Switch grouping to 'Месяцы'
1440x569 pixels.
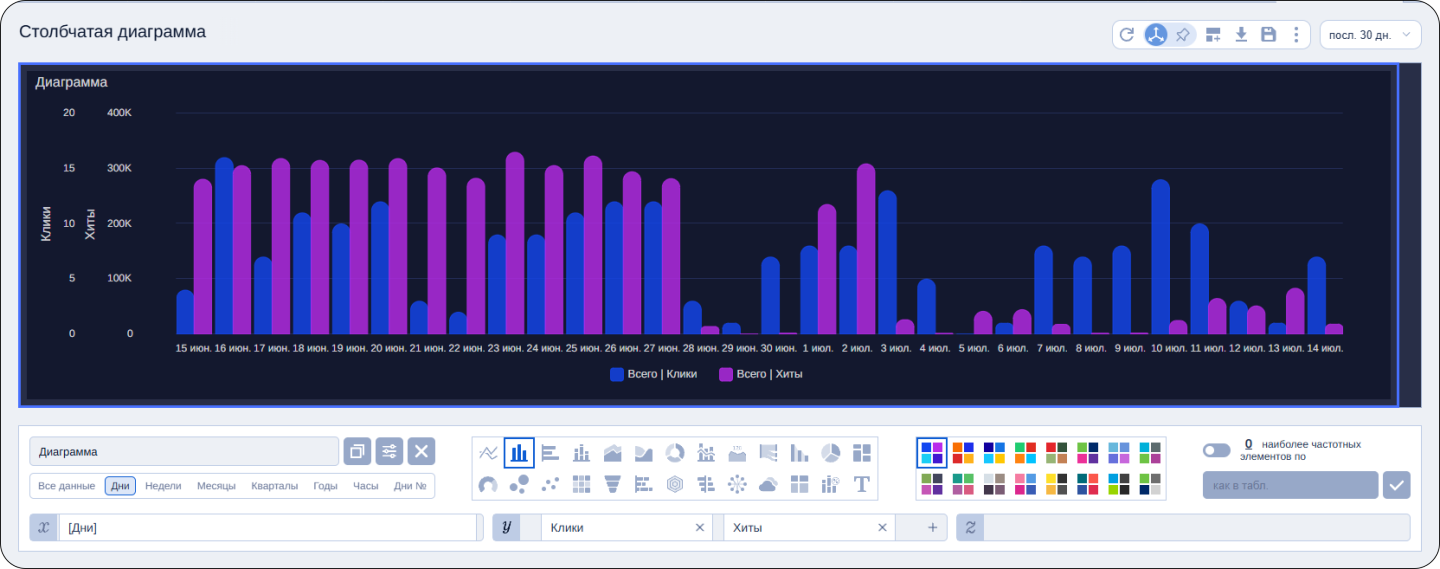click(216, 486)
